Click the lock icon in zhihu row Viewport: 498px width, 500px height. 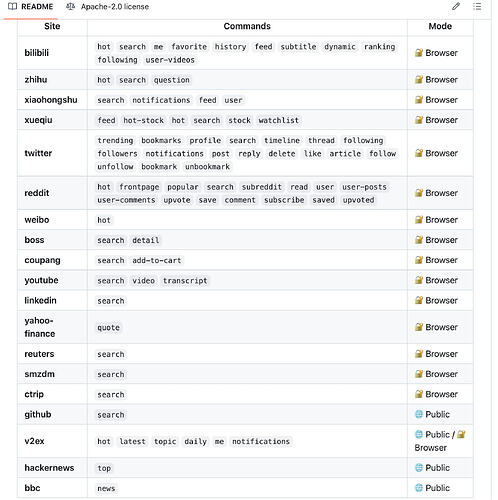(x=419, y=80)
